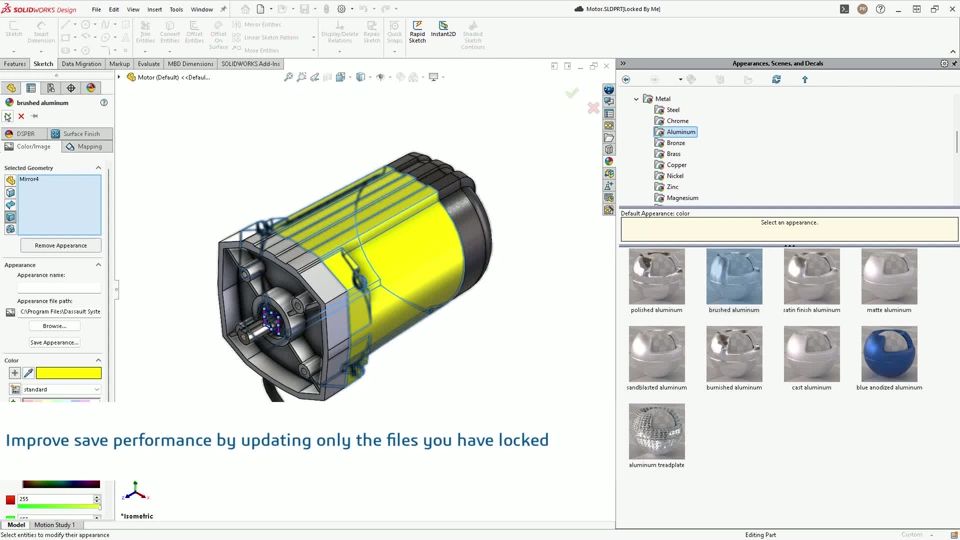This screenshot has height=540, width=960.
Task: Collapse the Selected Geometry section
Action: tap(98, 168)
